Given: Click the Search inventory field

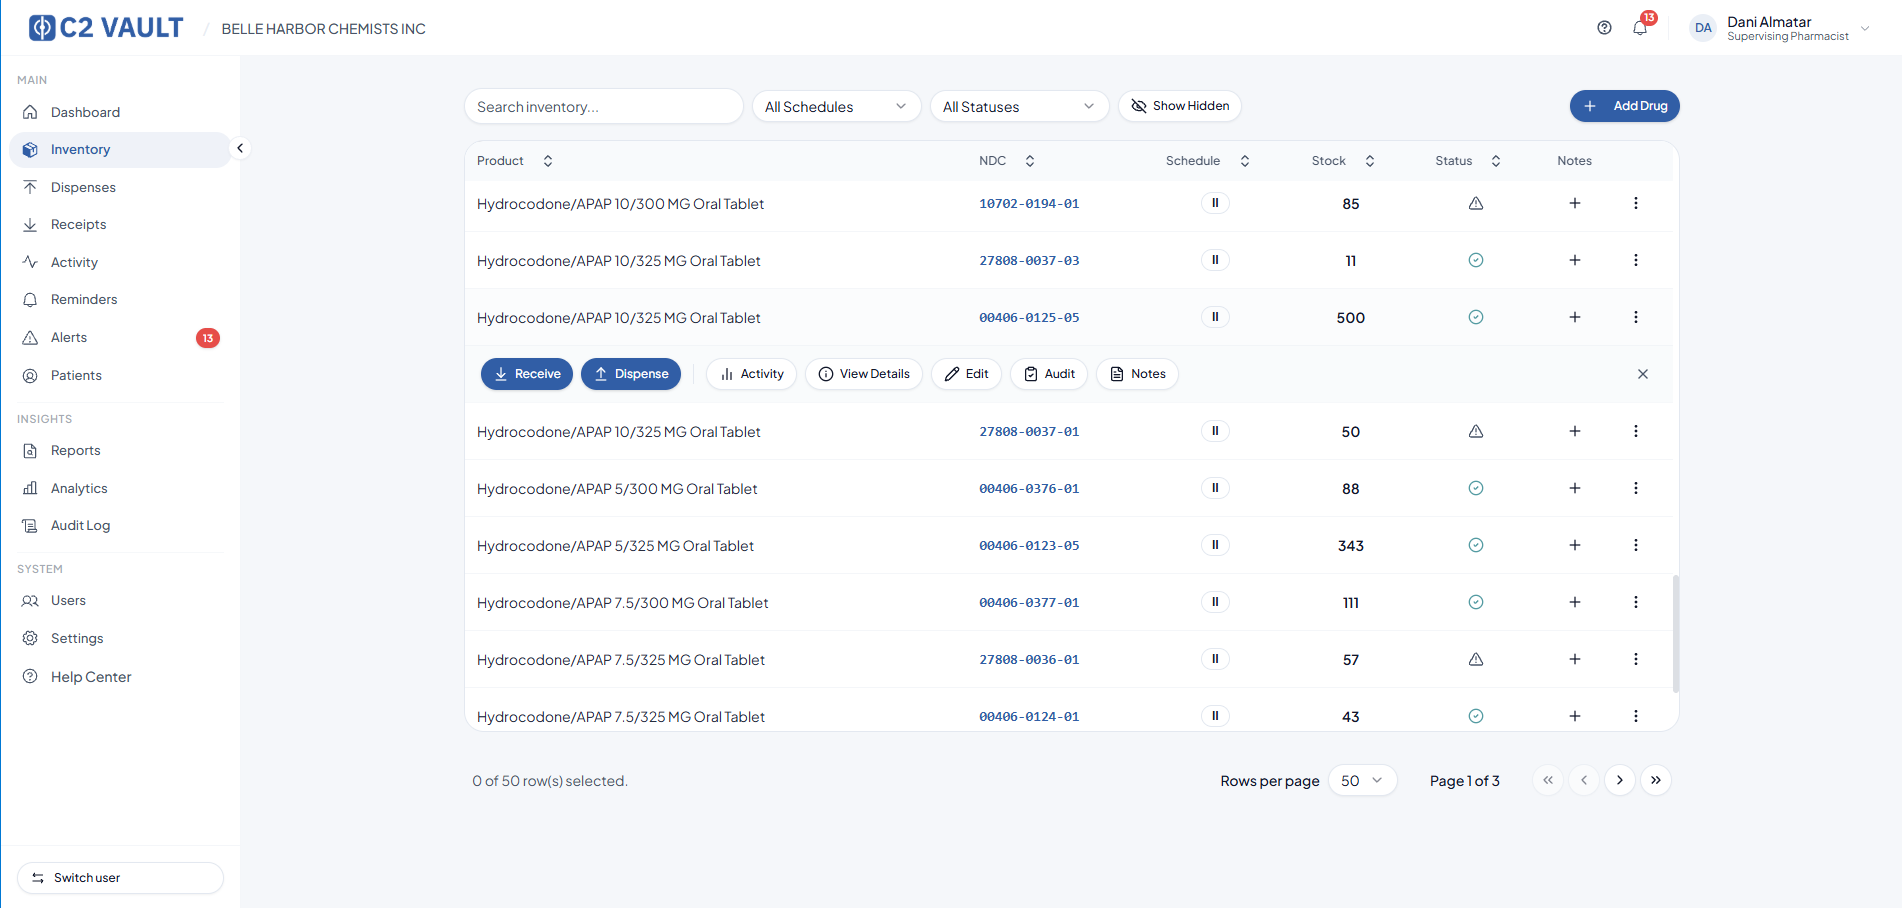Looking at the screenshot, I should click(603, 107).
